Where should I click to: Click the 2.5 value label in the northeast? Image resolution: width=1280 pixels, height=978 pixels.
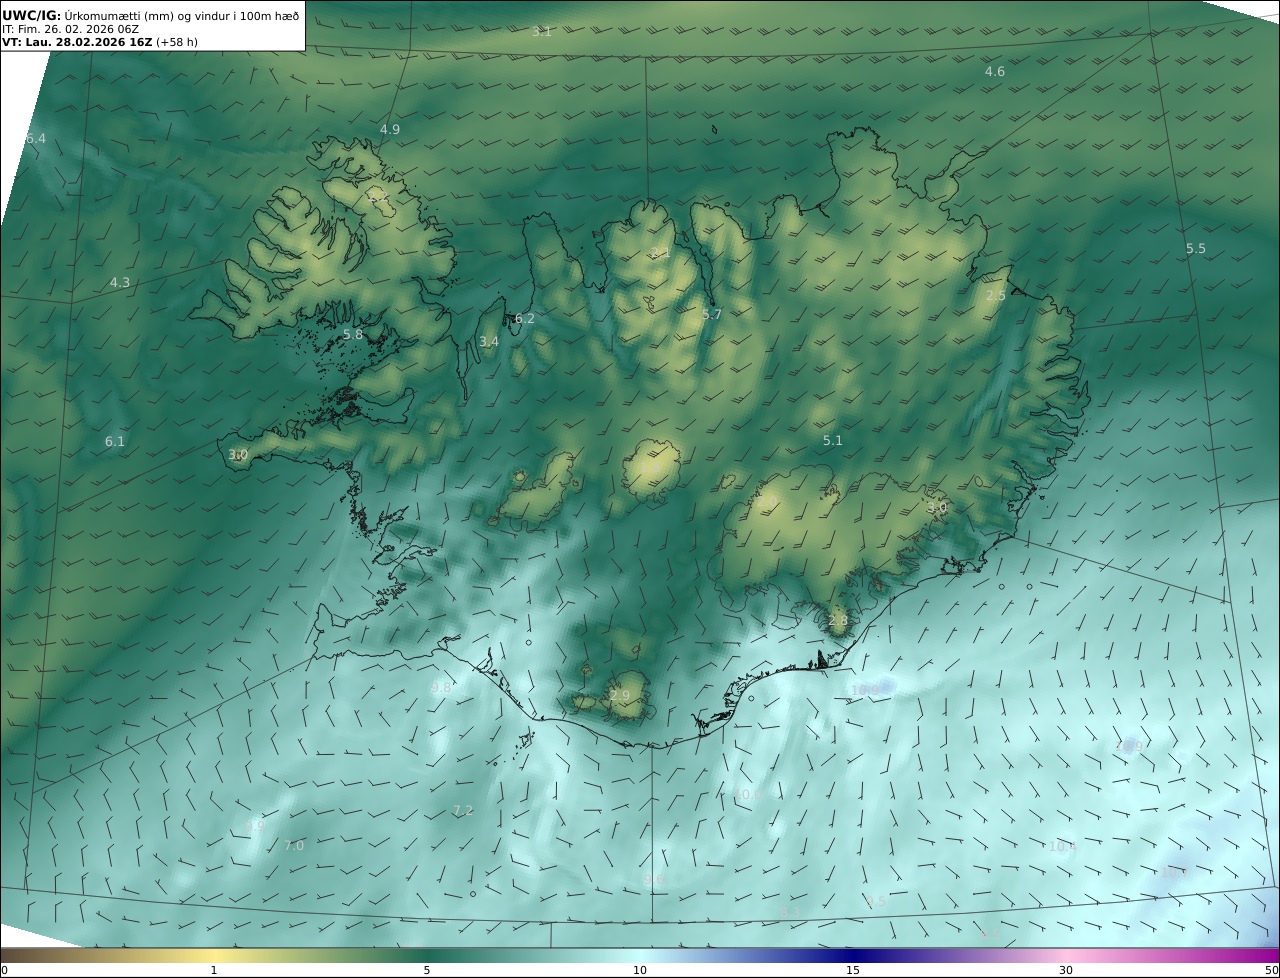click(995, 296)
